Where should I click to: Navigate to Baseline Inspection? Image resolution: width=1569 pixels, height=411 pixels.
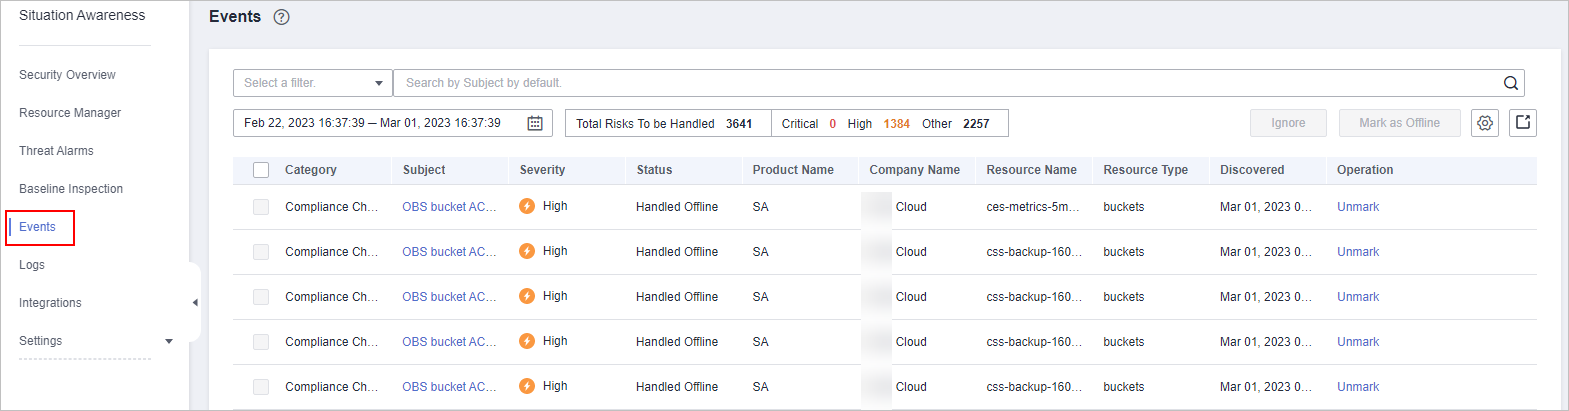pyautogui.click(x=71, y=189)
